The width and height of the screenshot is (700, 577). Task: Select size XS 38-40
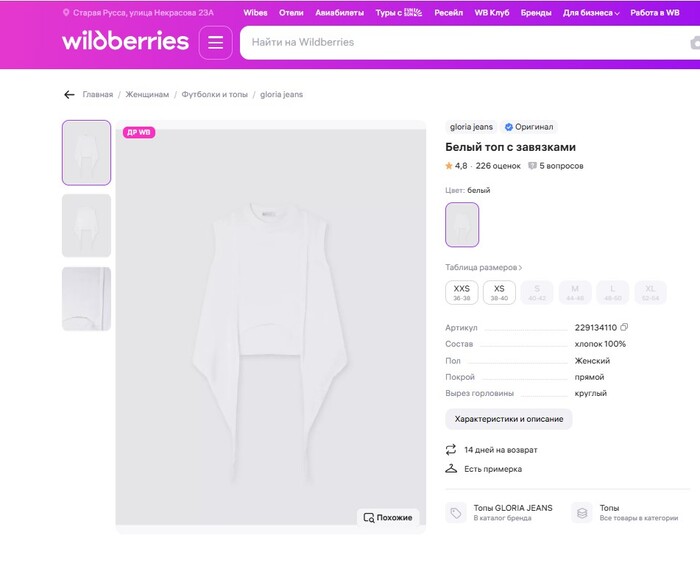pos(499,292)
